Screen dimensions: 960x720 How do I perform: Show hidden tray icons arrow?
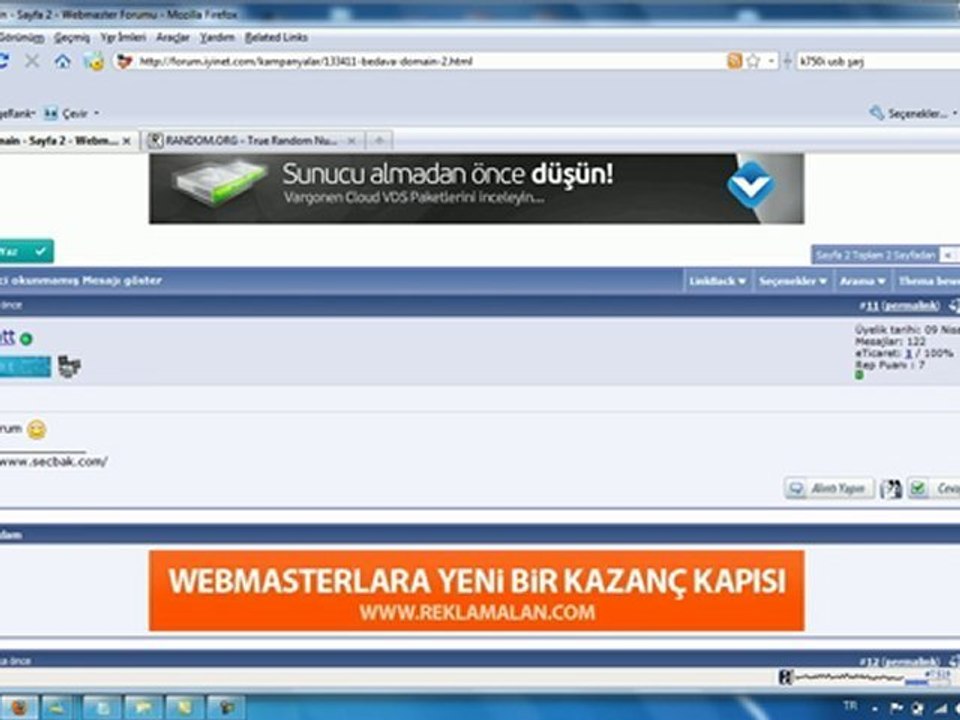click(874, 709)
